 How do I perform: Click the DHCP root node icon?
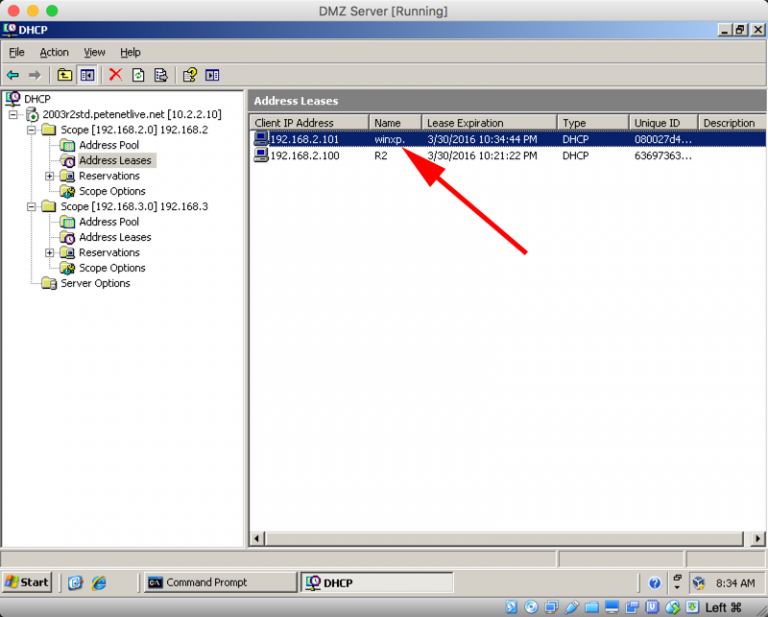coord(13,98)
